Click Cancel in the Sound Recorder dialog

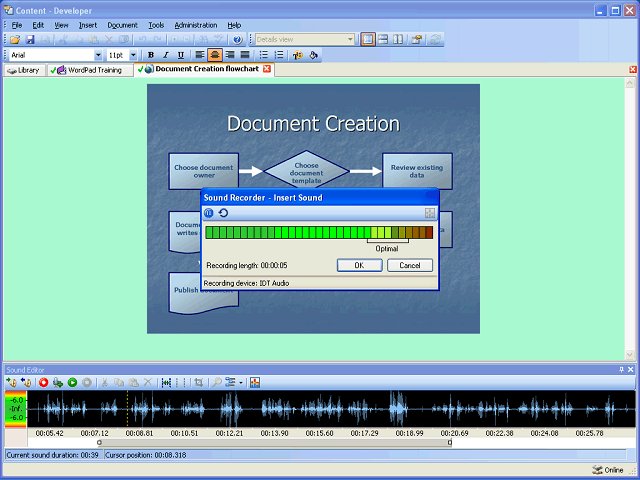click(410, 265)
